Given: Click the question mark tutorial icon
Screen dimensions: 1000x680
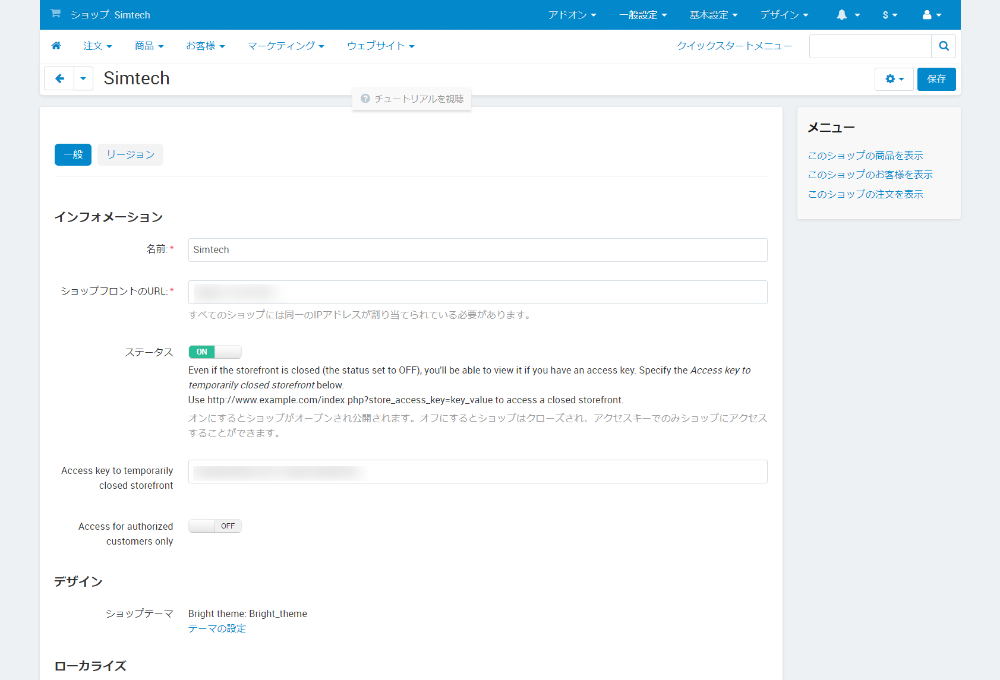Looking at the screenshot, I should point(365,99).
